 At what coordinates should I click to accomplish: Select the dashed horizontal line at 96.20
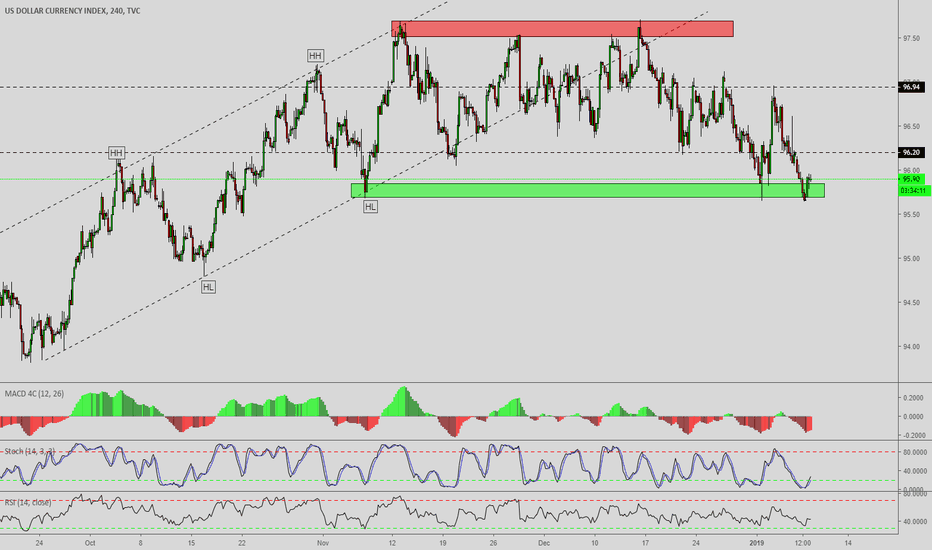[x=449, y=153]
